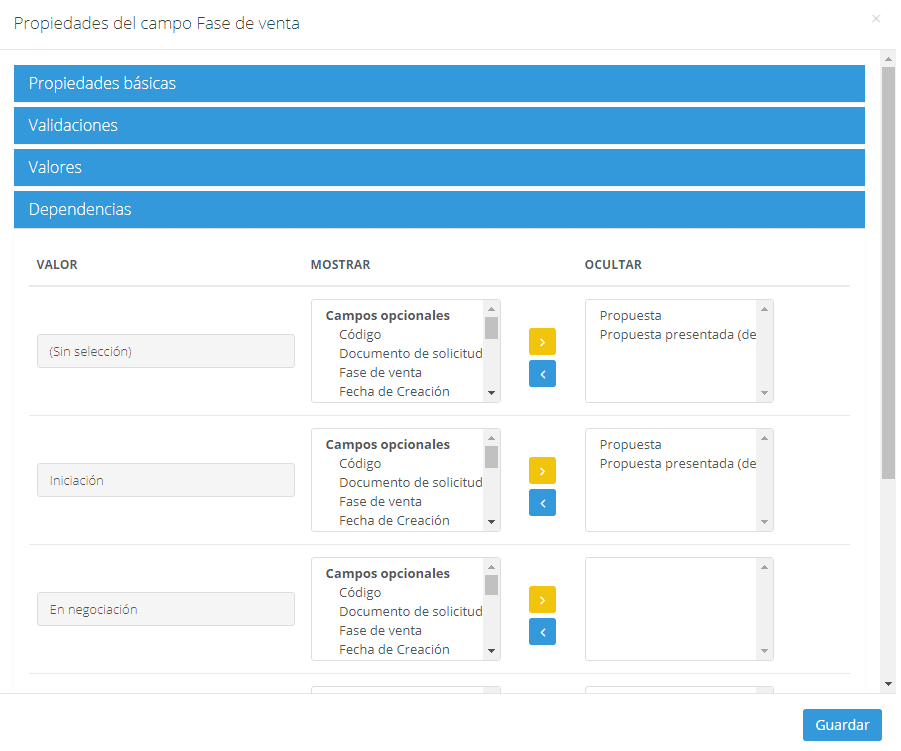Click yellow move-right arrow in Sin selección row

tap(542, 342)
